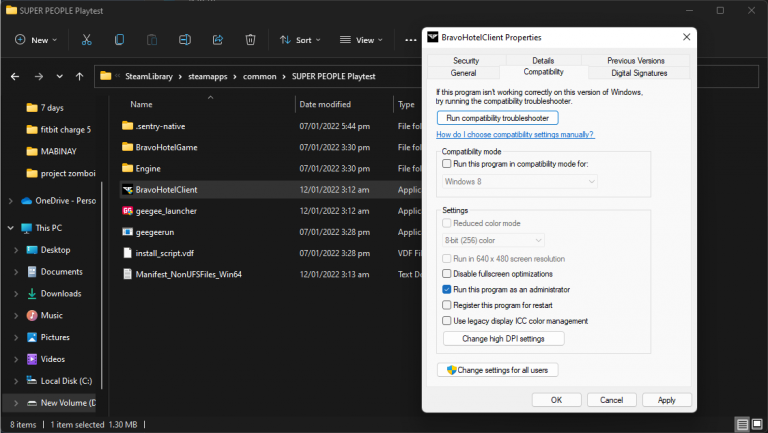Screen dimensions: 768x433
Task: Switch to the Digital Signatures tab
Action: coord(639,73)
